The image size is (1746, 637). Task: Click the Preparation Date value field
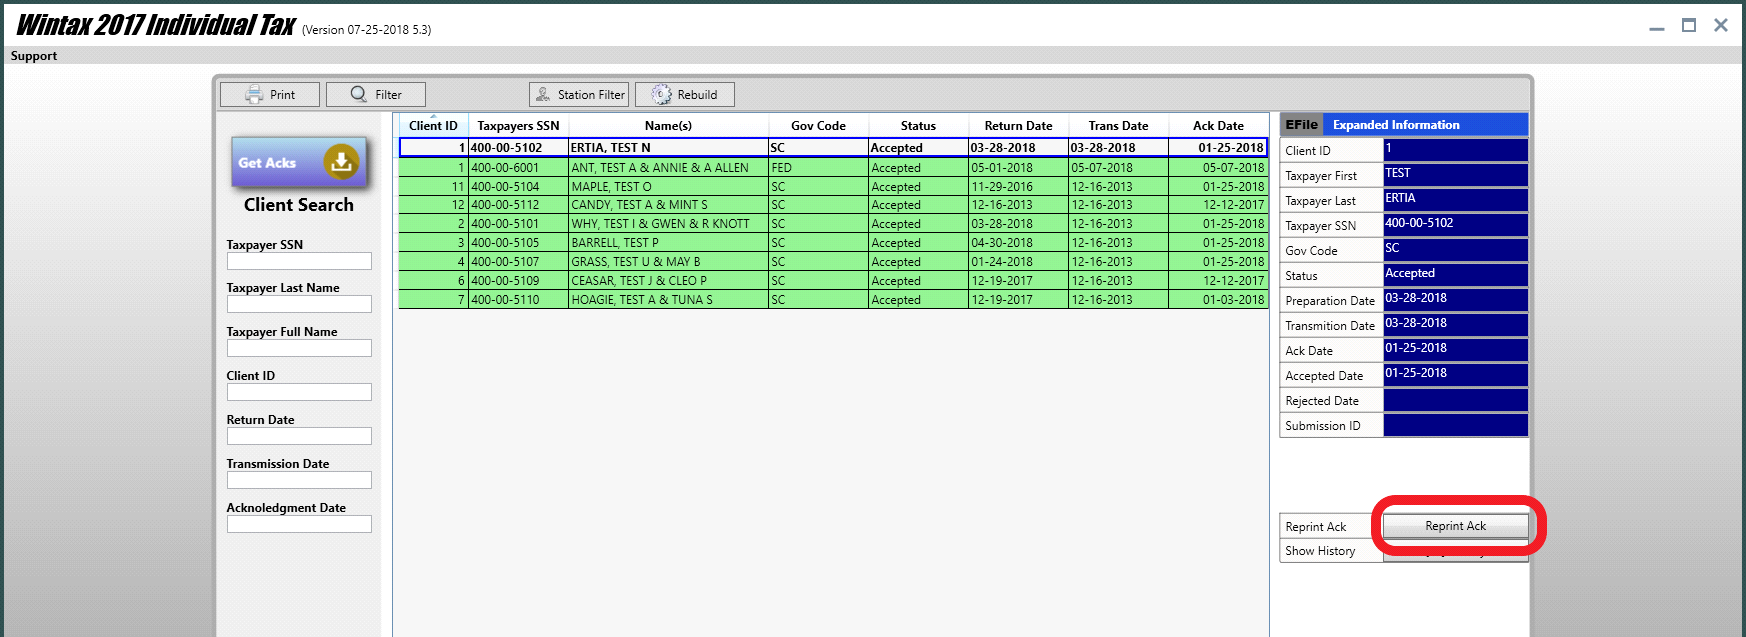(x=1455, y=300)
